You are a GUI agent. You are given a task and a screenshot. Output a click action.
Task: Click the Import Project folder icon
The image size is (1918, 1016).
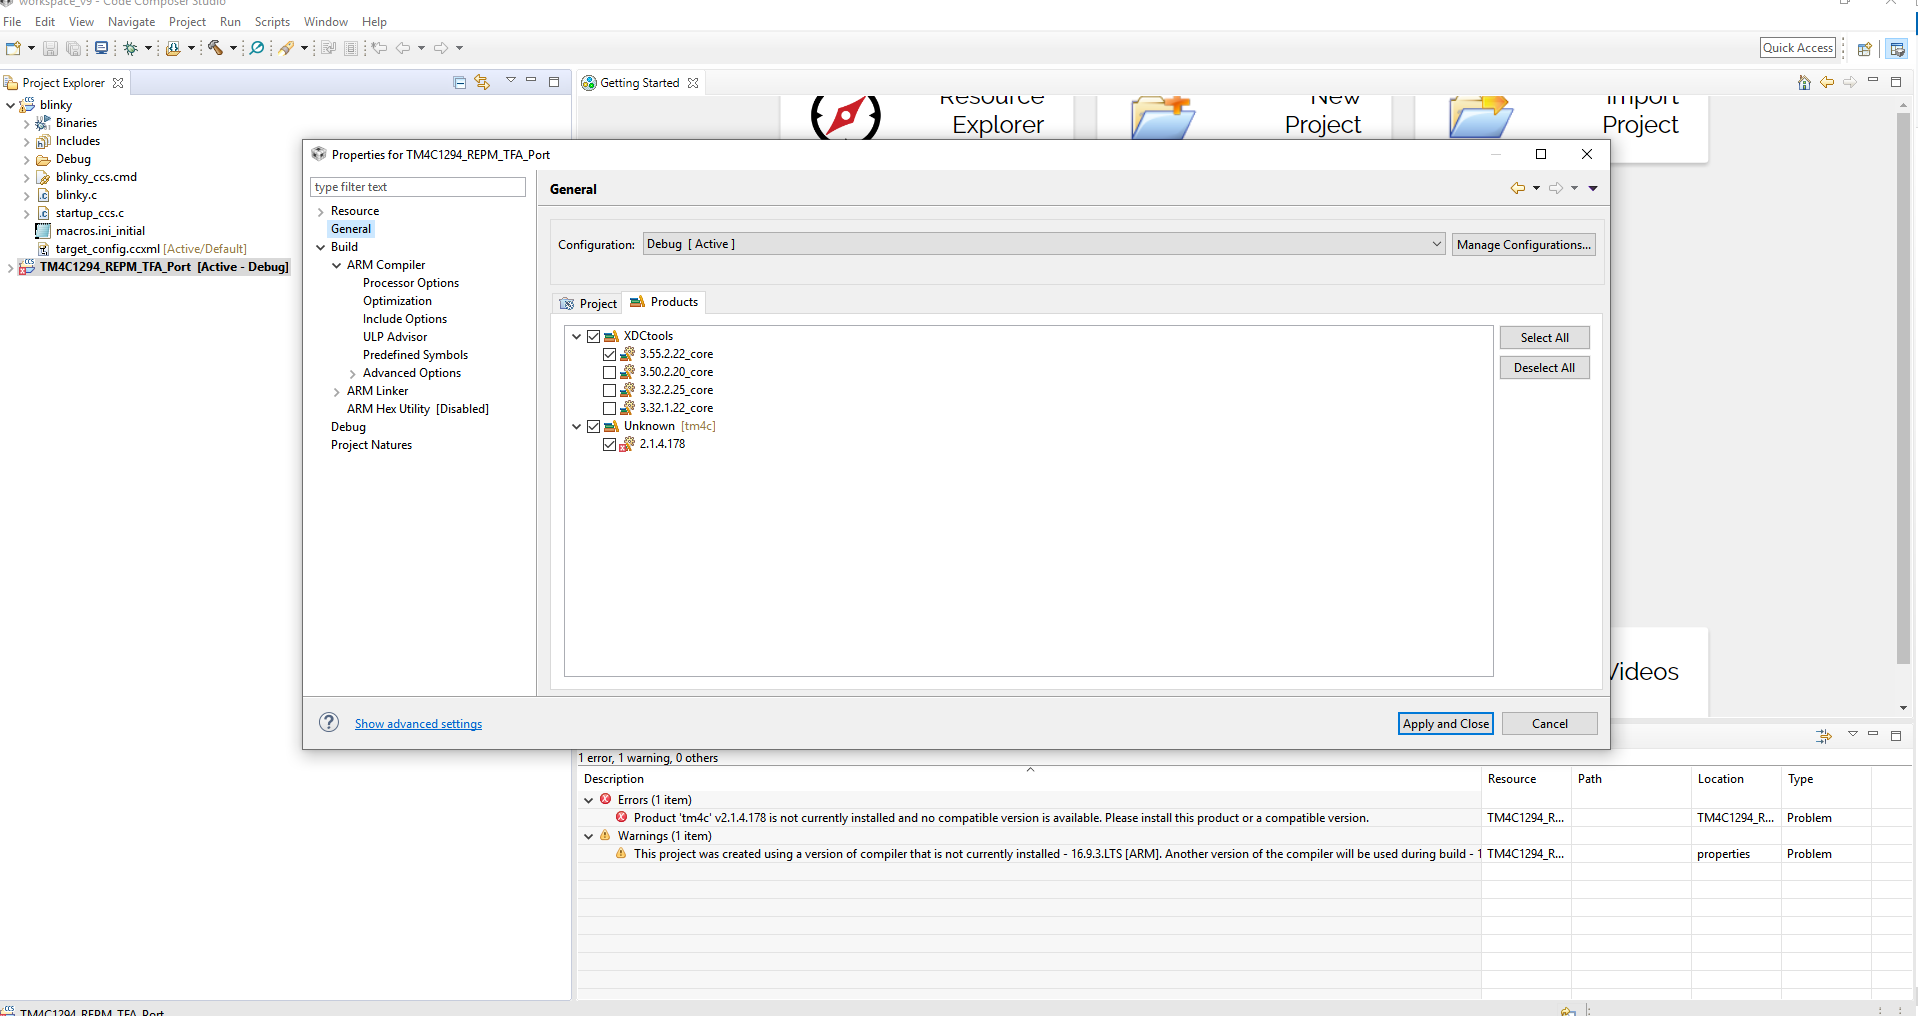click(x=1481, y=117)
